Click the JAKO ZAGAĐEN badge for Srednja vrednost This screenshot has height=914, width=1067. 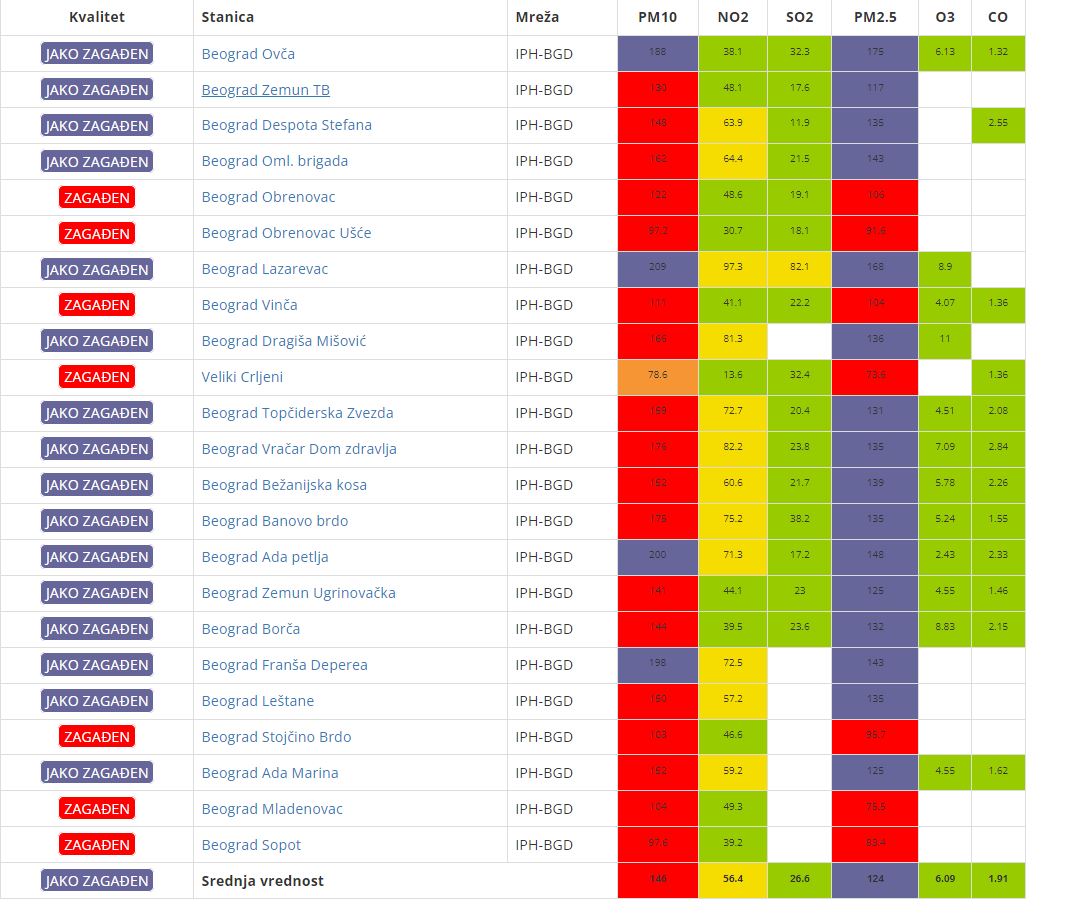pyautogui.click(x=96, y=881)
